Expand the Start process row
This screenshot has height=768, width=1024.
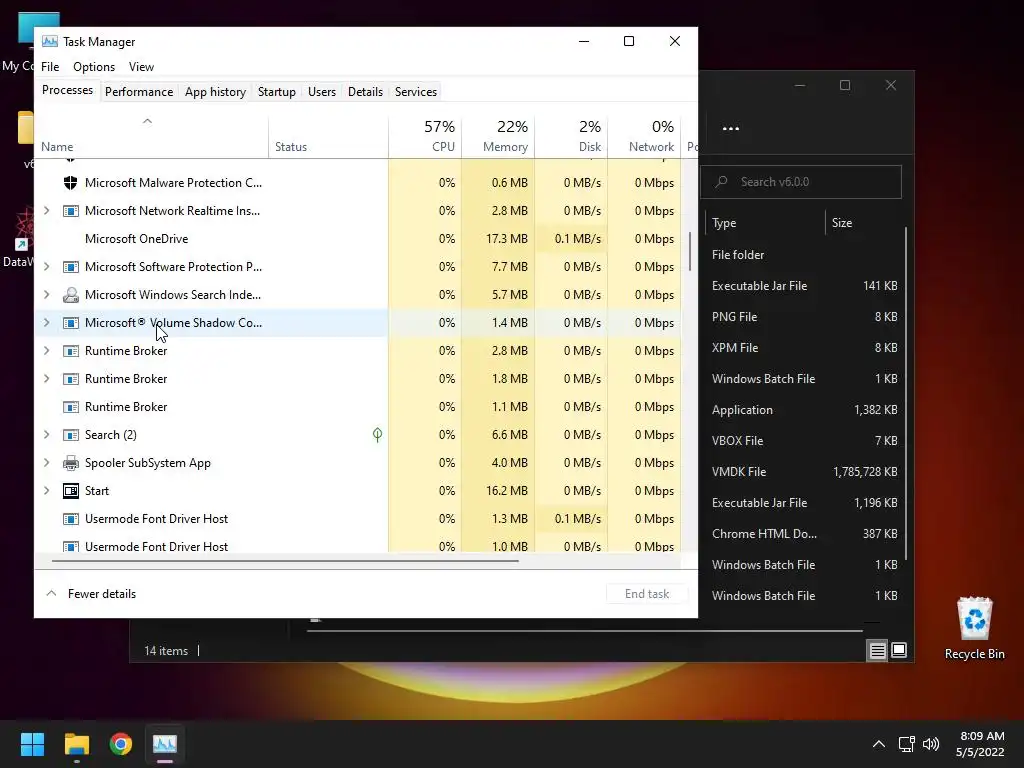(x=46, y=491)
